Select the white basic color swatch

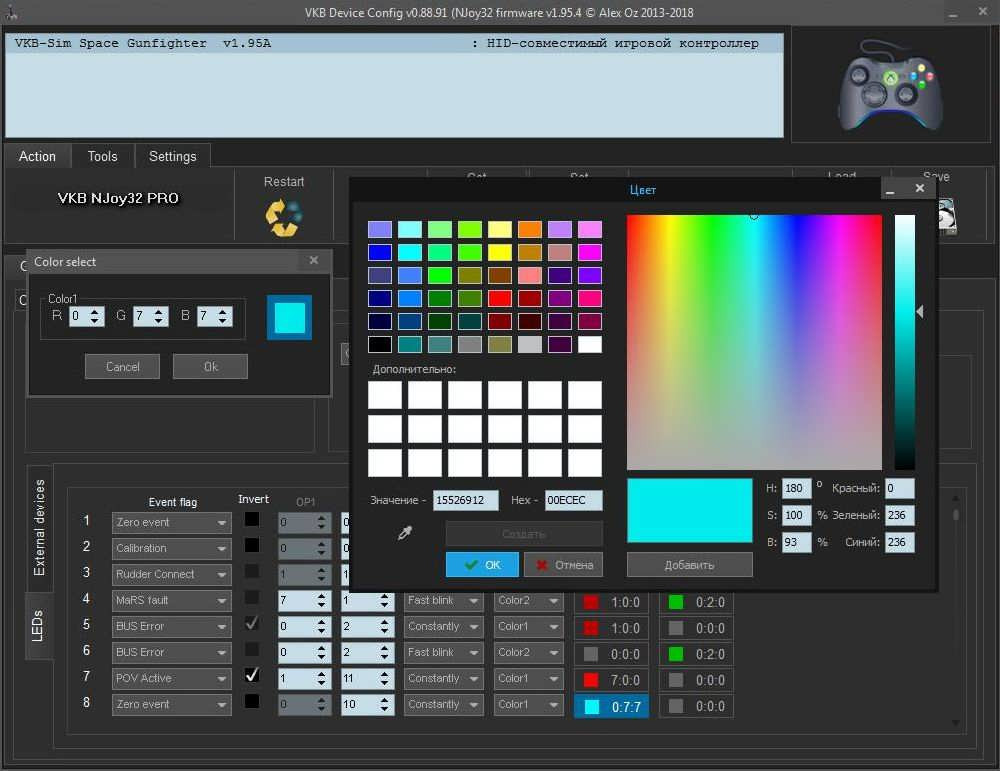590,344
